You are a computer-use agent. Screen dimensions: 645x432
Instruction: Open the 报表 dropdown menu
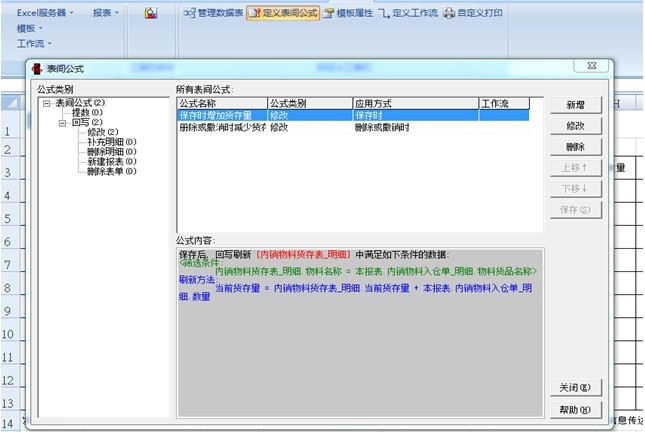[105, 13]
